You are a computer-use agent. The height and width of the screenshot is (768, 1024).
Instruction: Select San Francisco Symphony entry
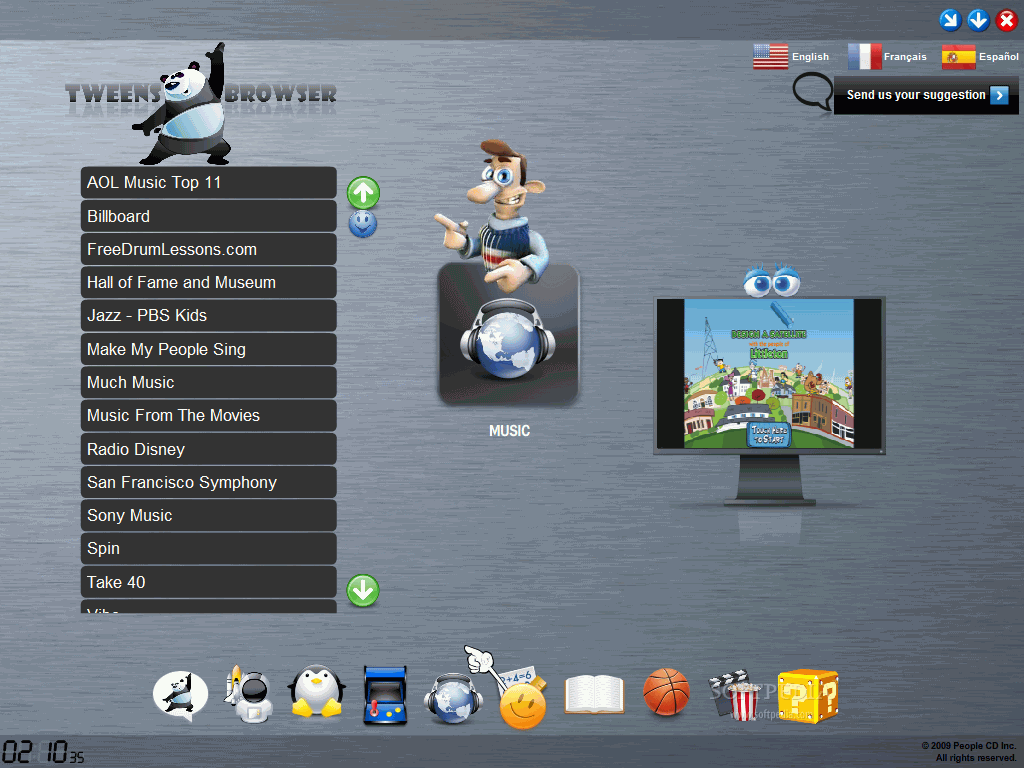click(x=208, y=482)
